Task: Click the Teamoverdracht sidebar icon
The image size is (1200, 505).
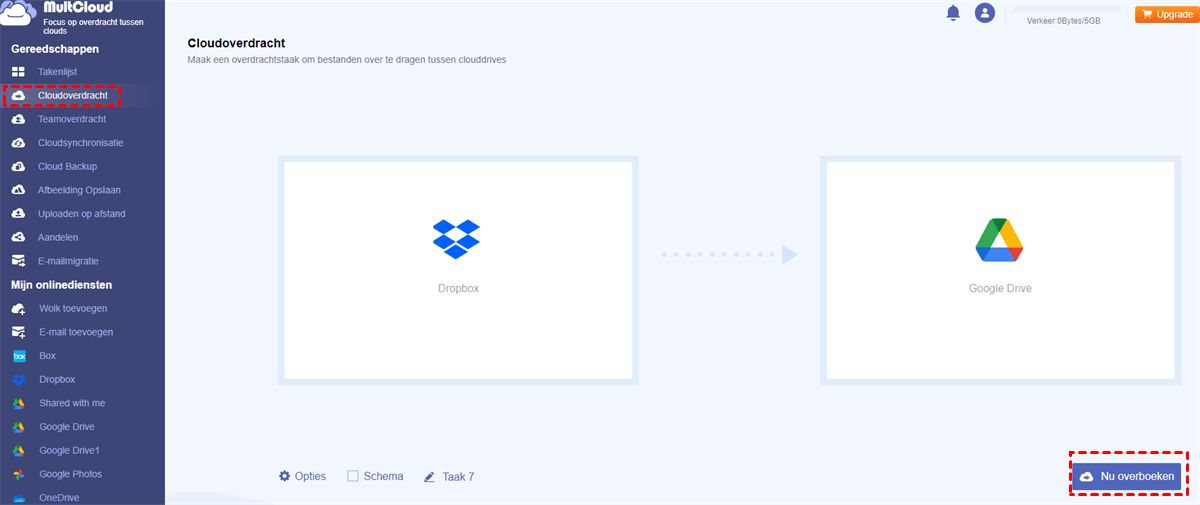Action: click(x=18, y=119)
